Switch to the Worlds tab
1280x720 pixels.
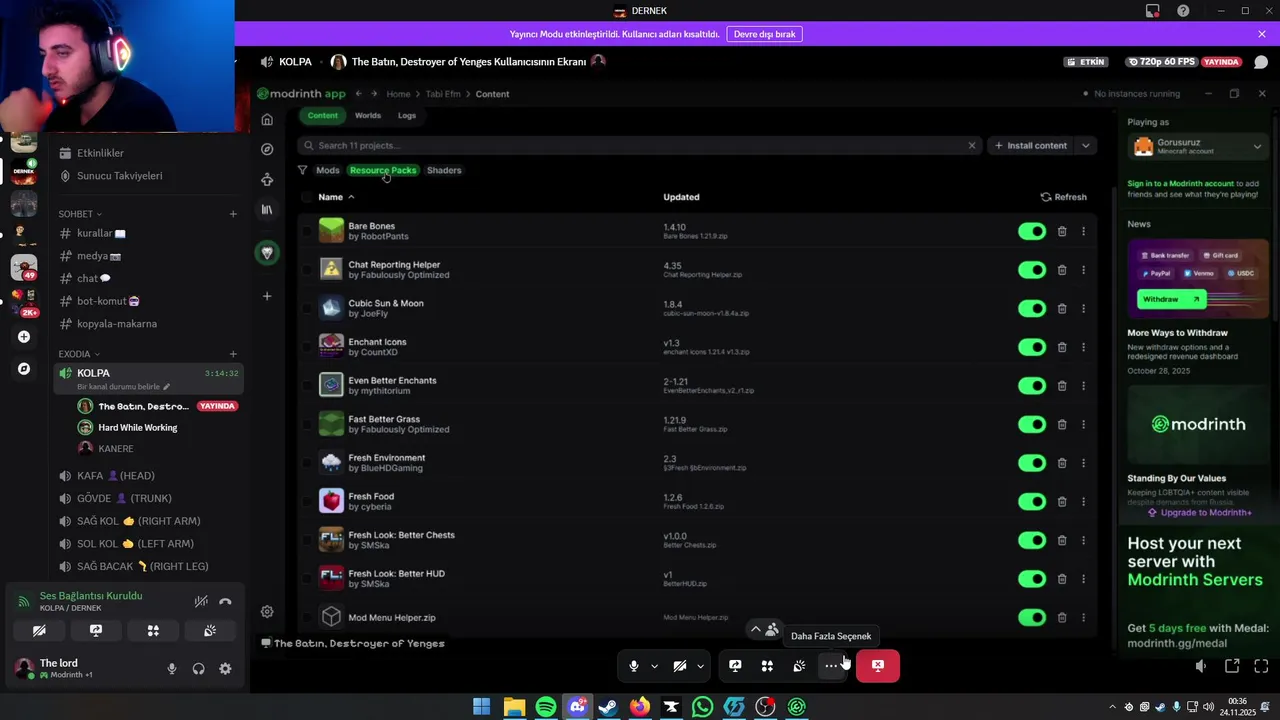pos(368,115)
